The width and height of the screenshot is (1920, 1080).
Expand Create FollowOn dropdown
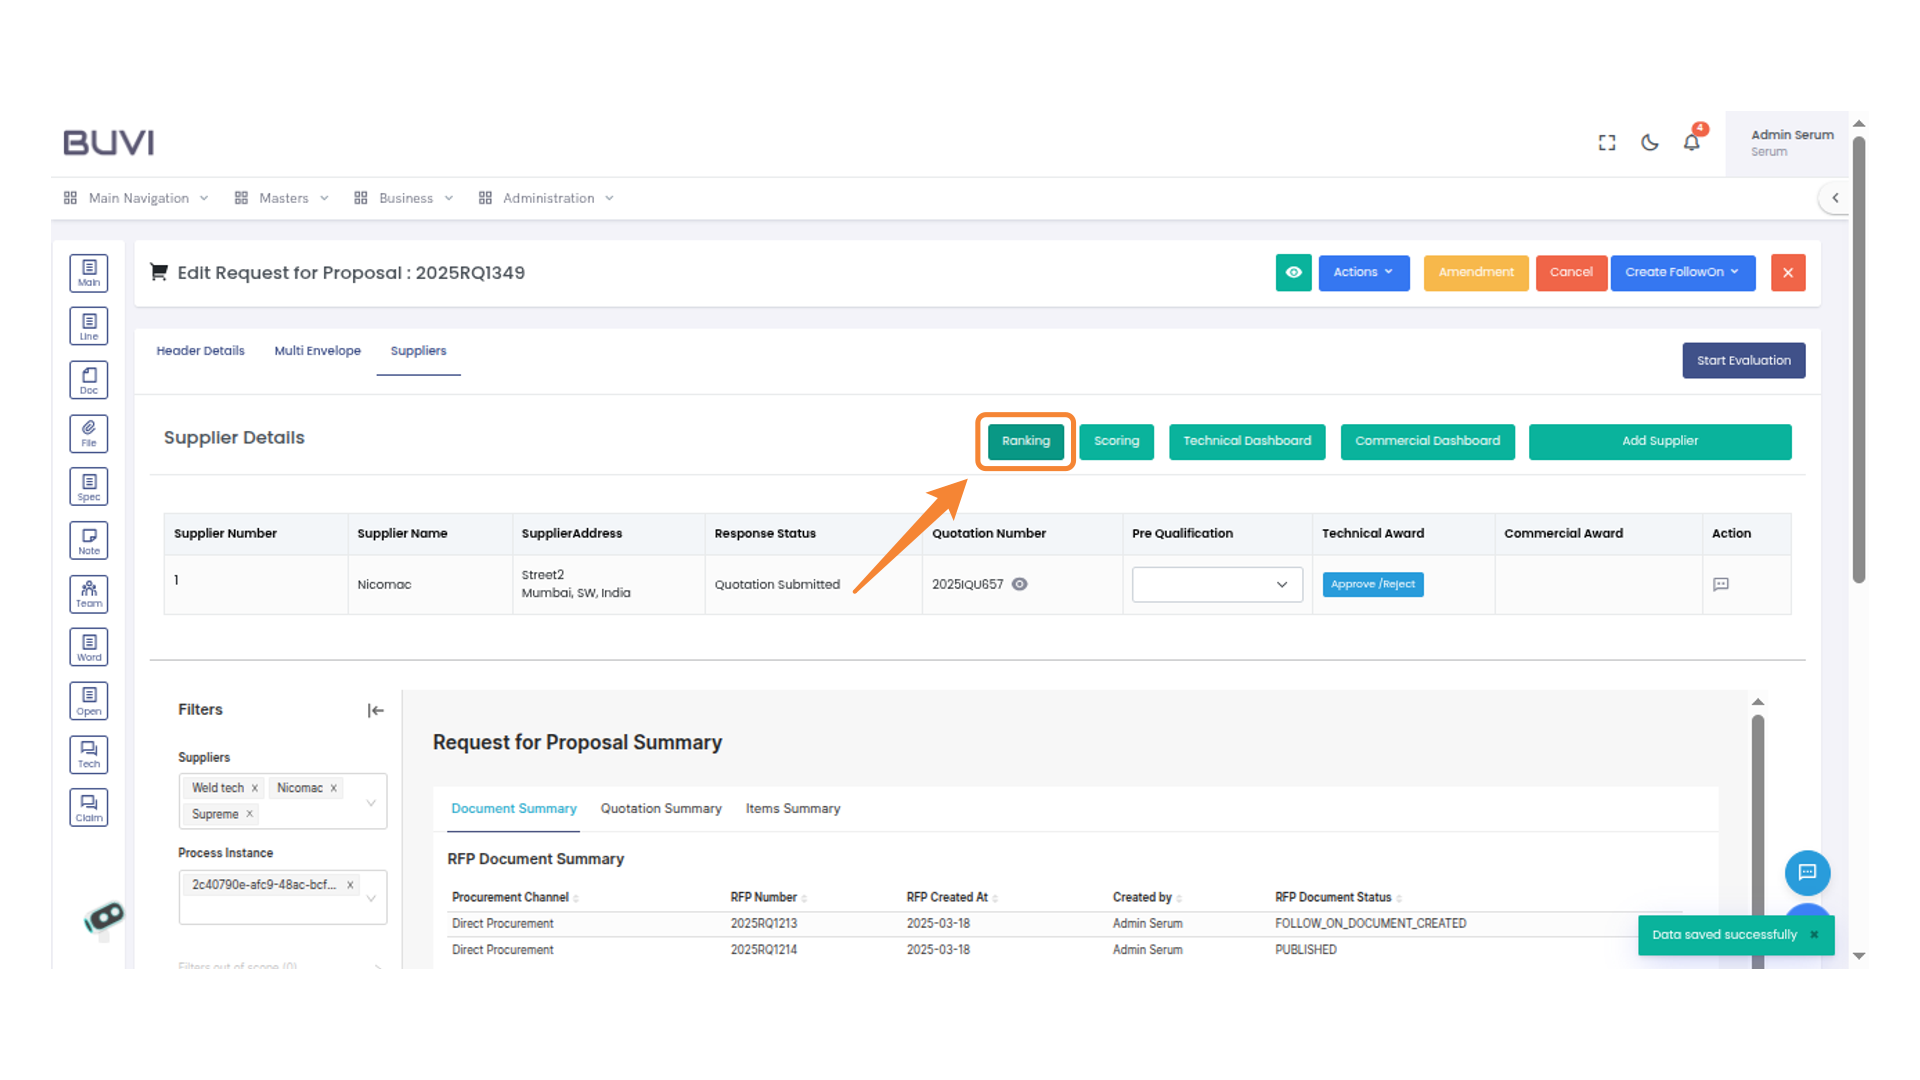tap(1682, 272)
